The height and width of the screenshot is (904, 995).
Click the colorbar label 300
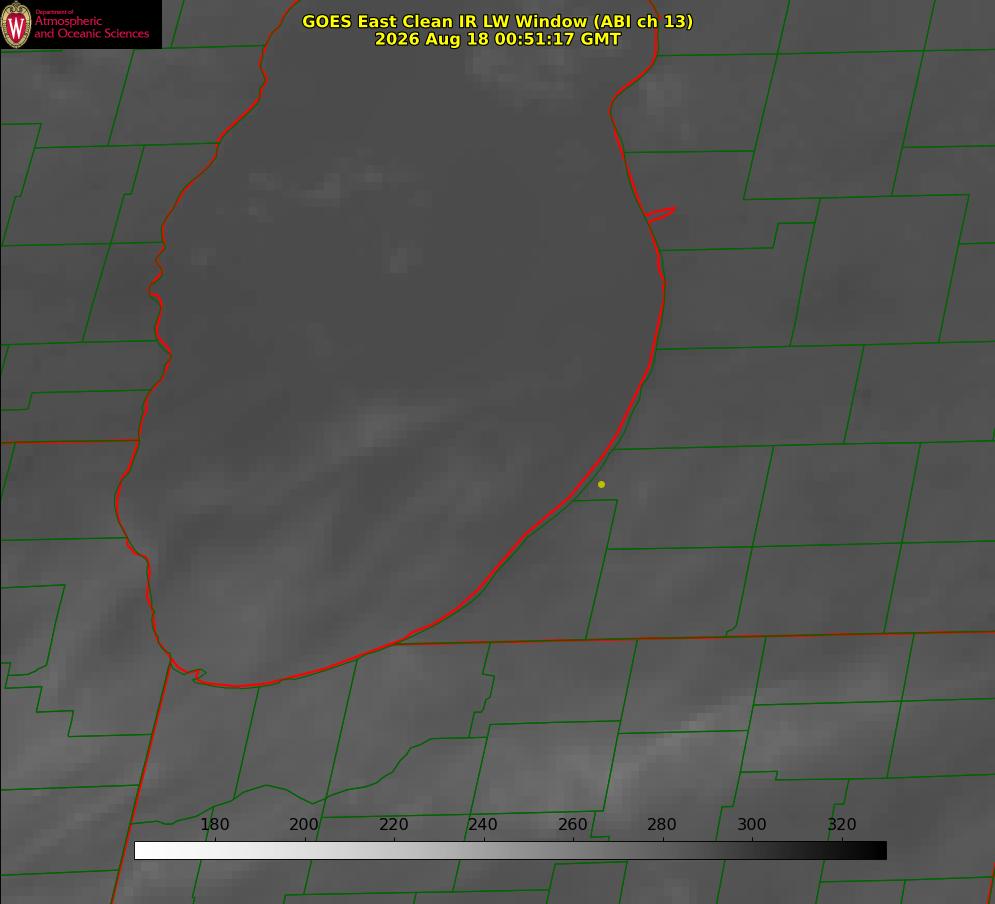tap(752, 824)
